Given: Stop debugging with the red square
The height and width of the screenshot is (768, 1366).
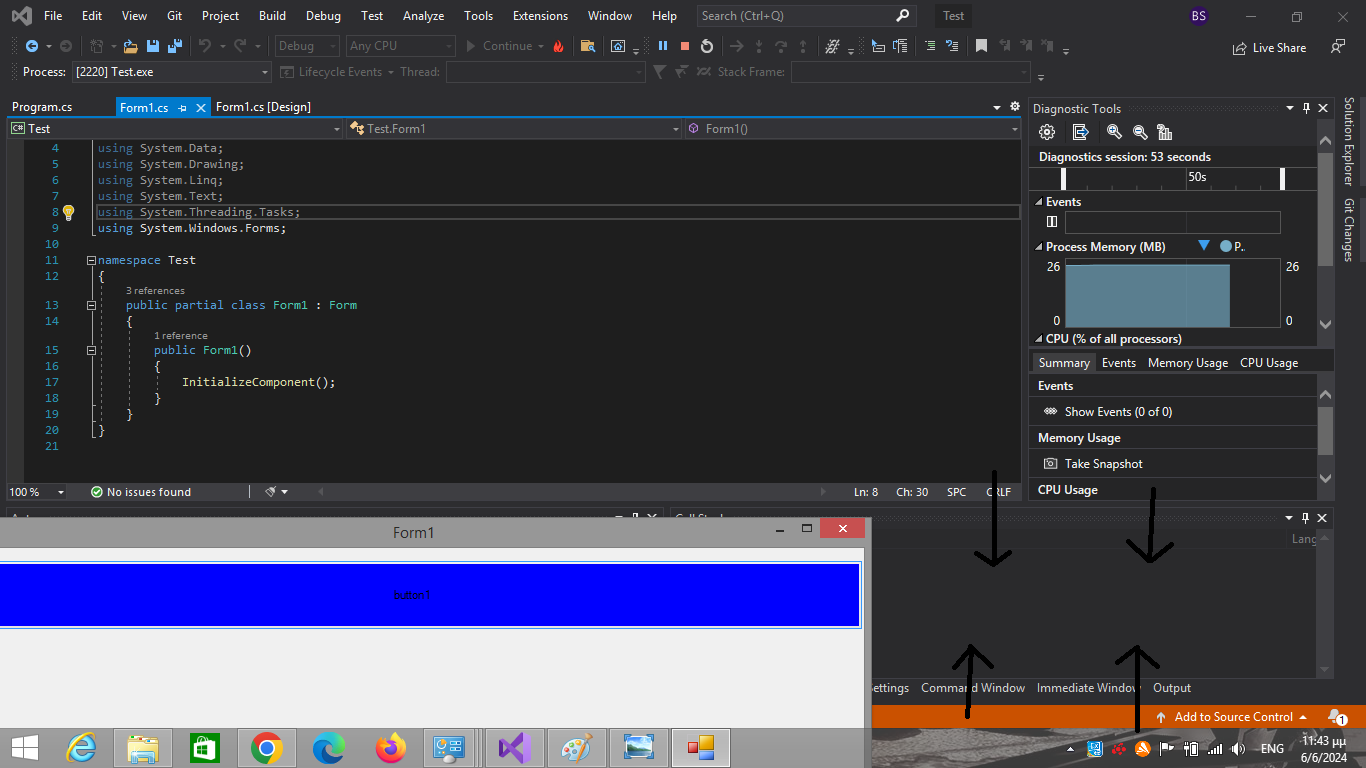Looking at the screenshot, I should 685,46.
